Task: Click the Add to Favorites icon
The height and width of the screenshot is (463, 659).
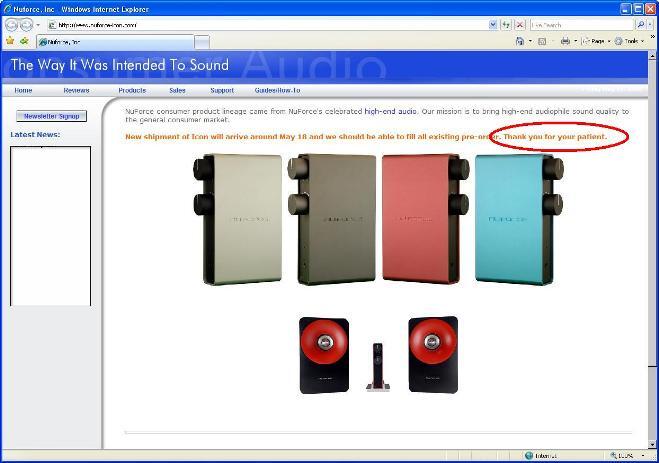Action: click(24, 41)
